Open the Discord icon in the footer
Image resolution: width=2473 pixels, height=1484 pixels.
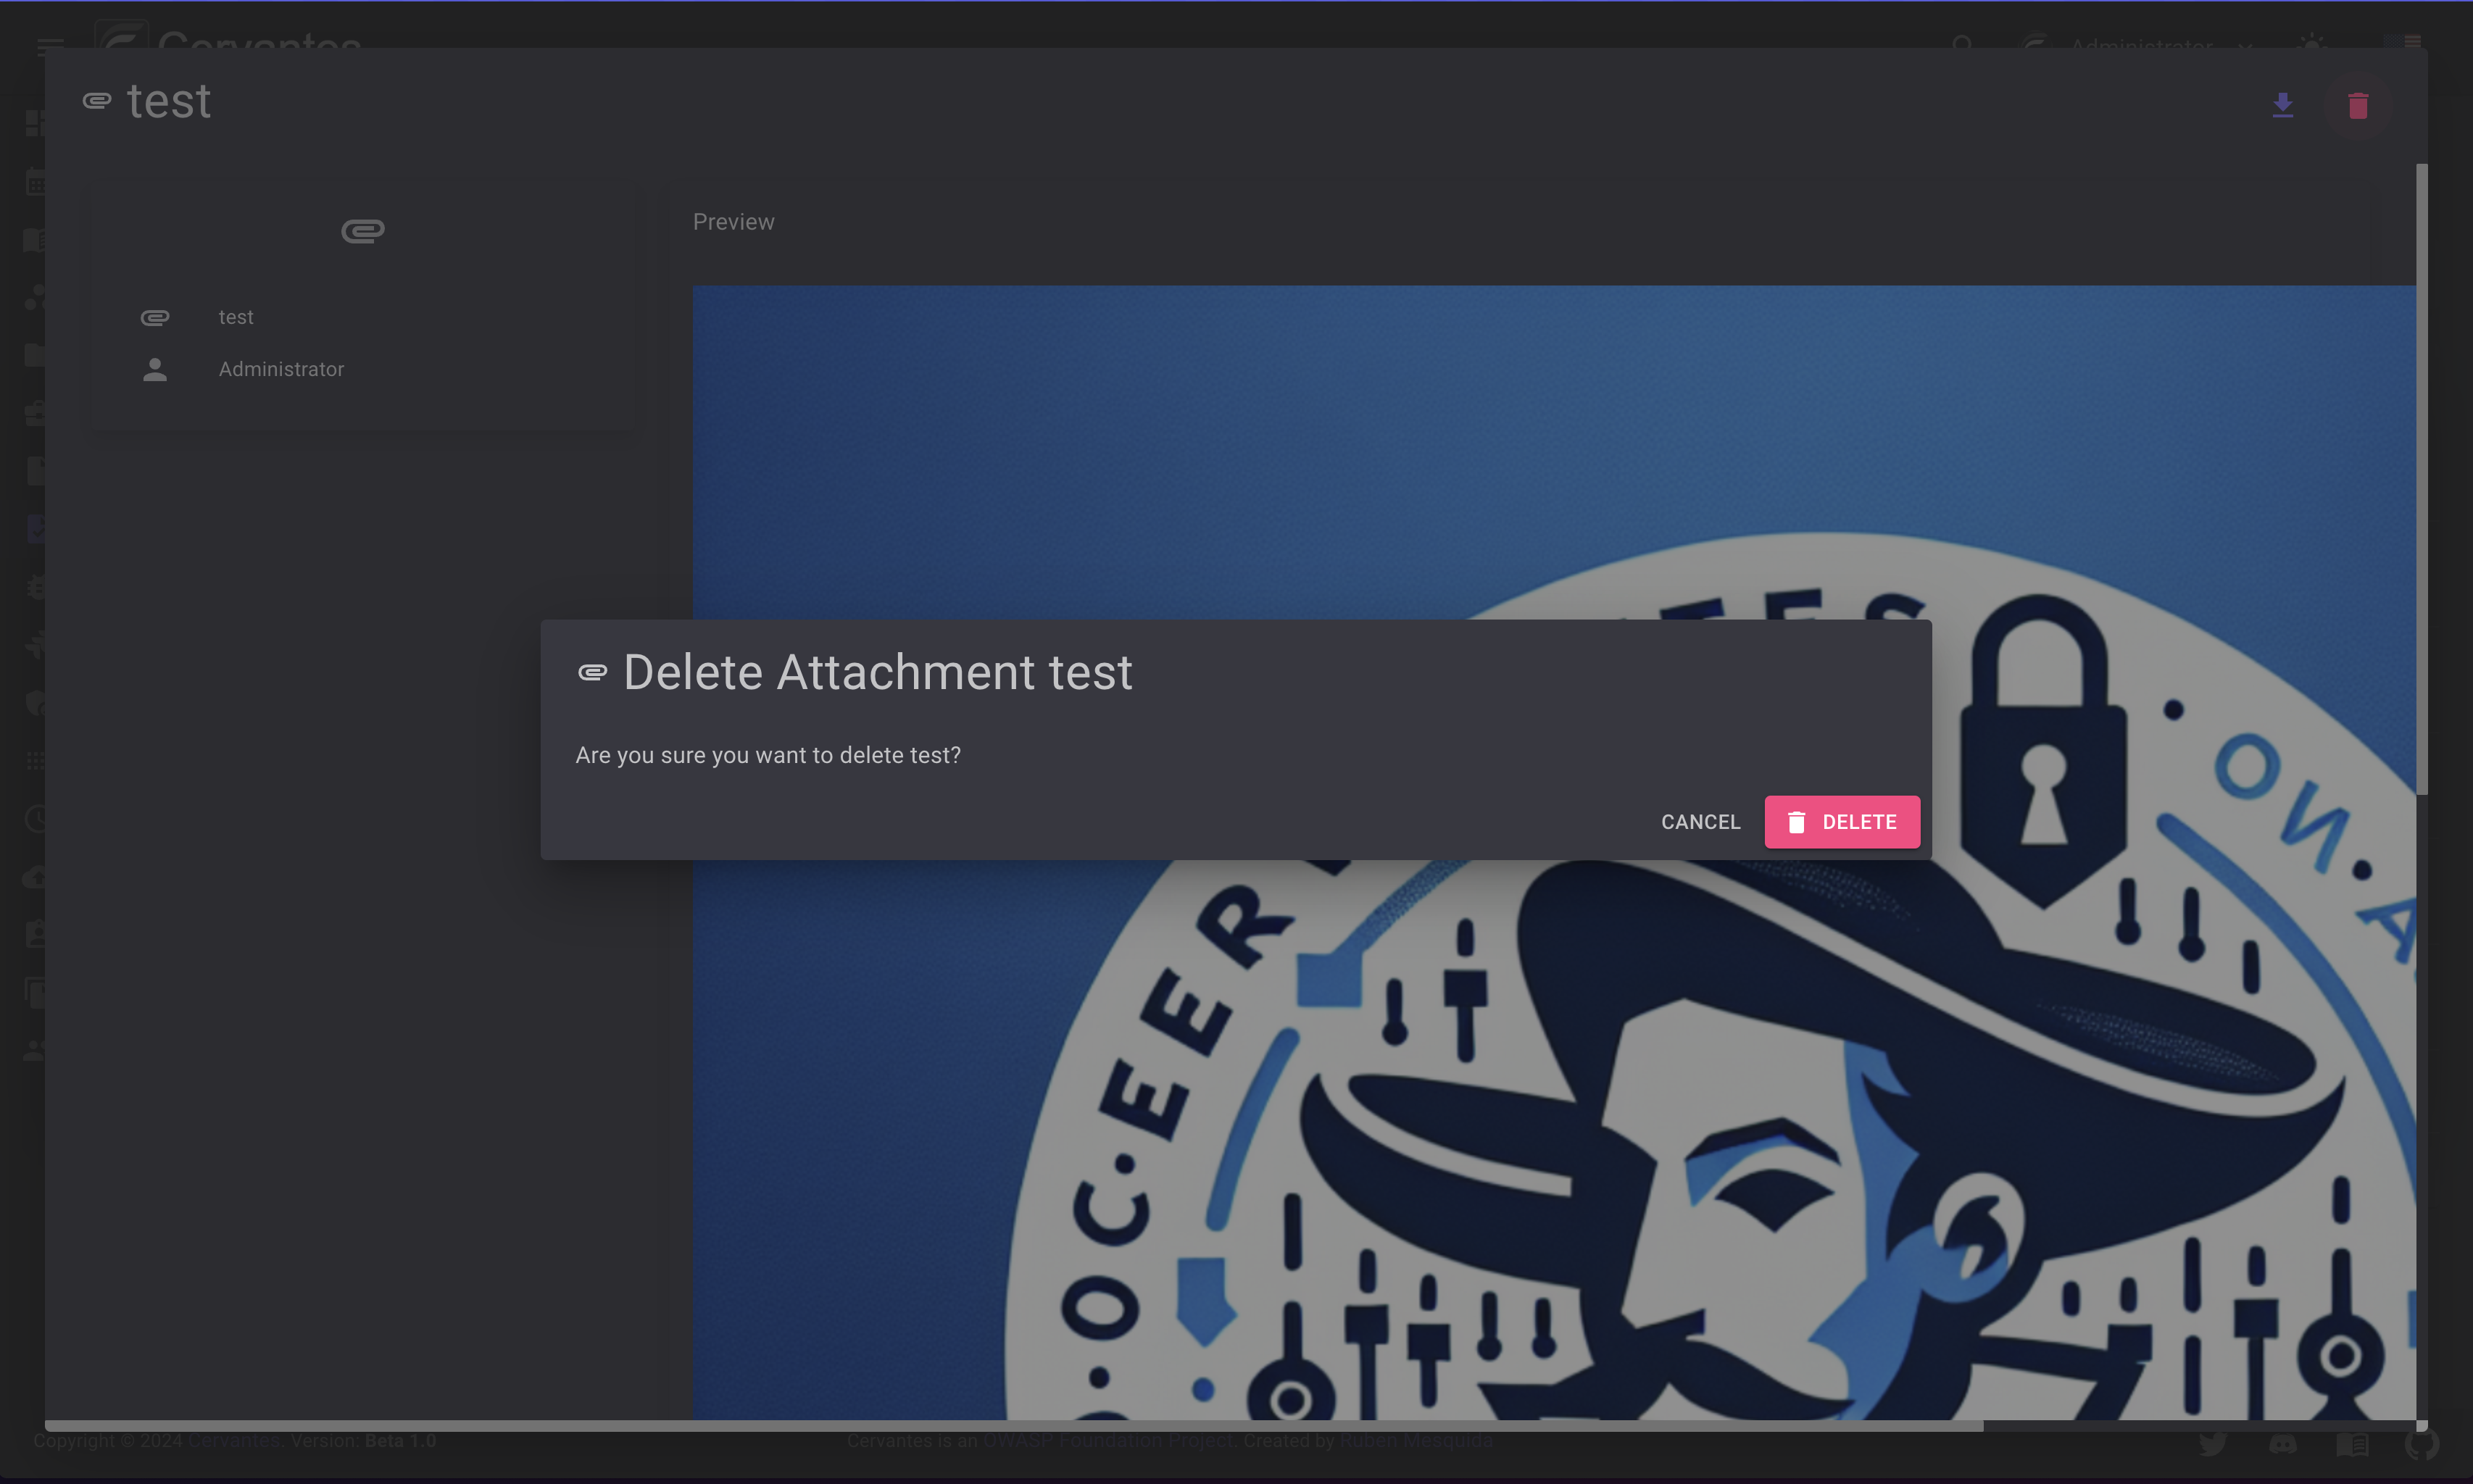pos(2282,1443)
